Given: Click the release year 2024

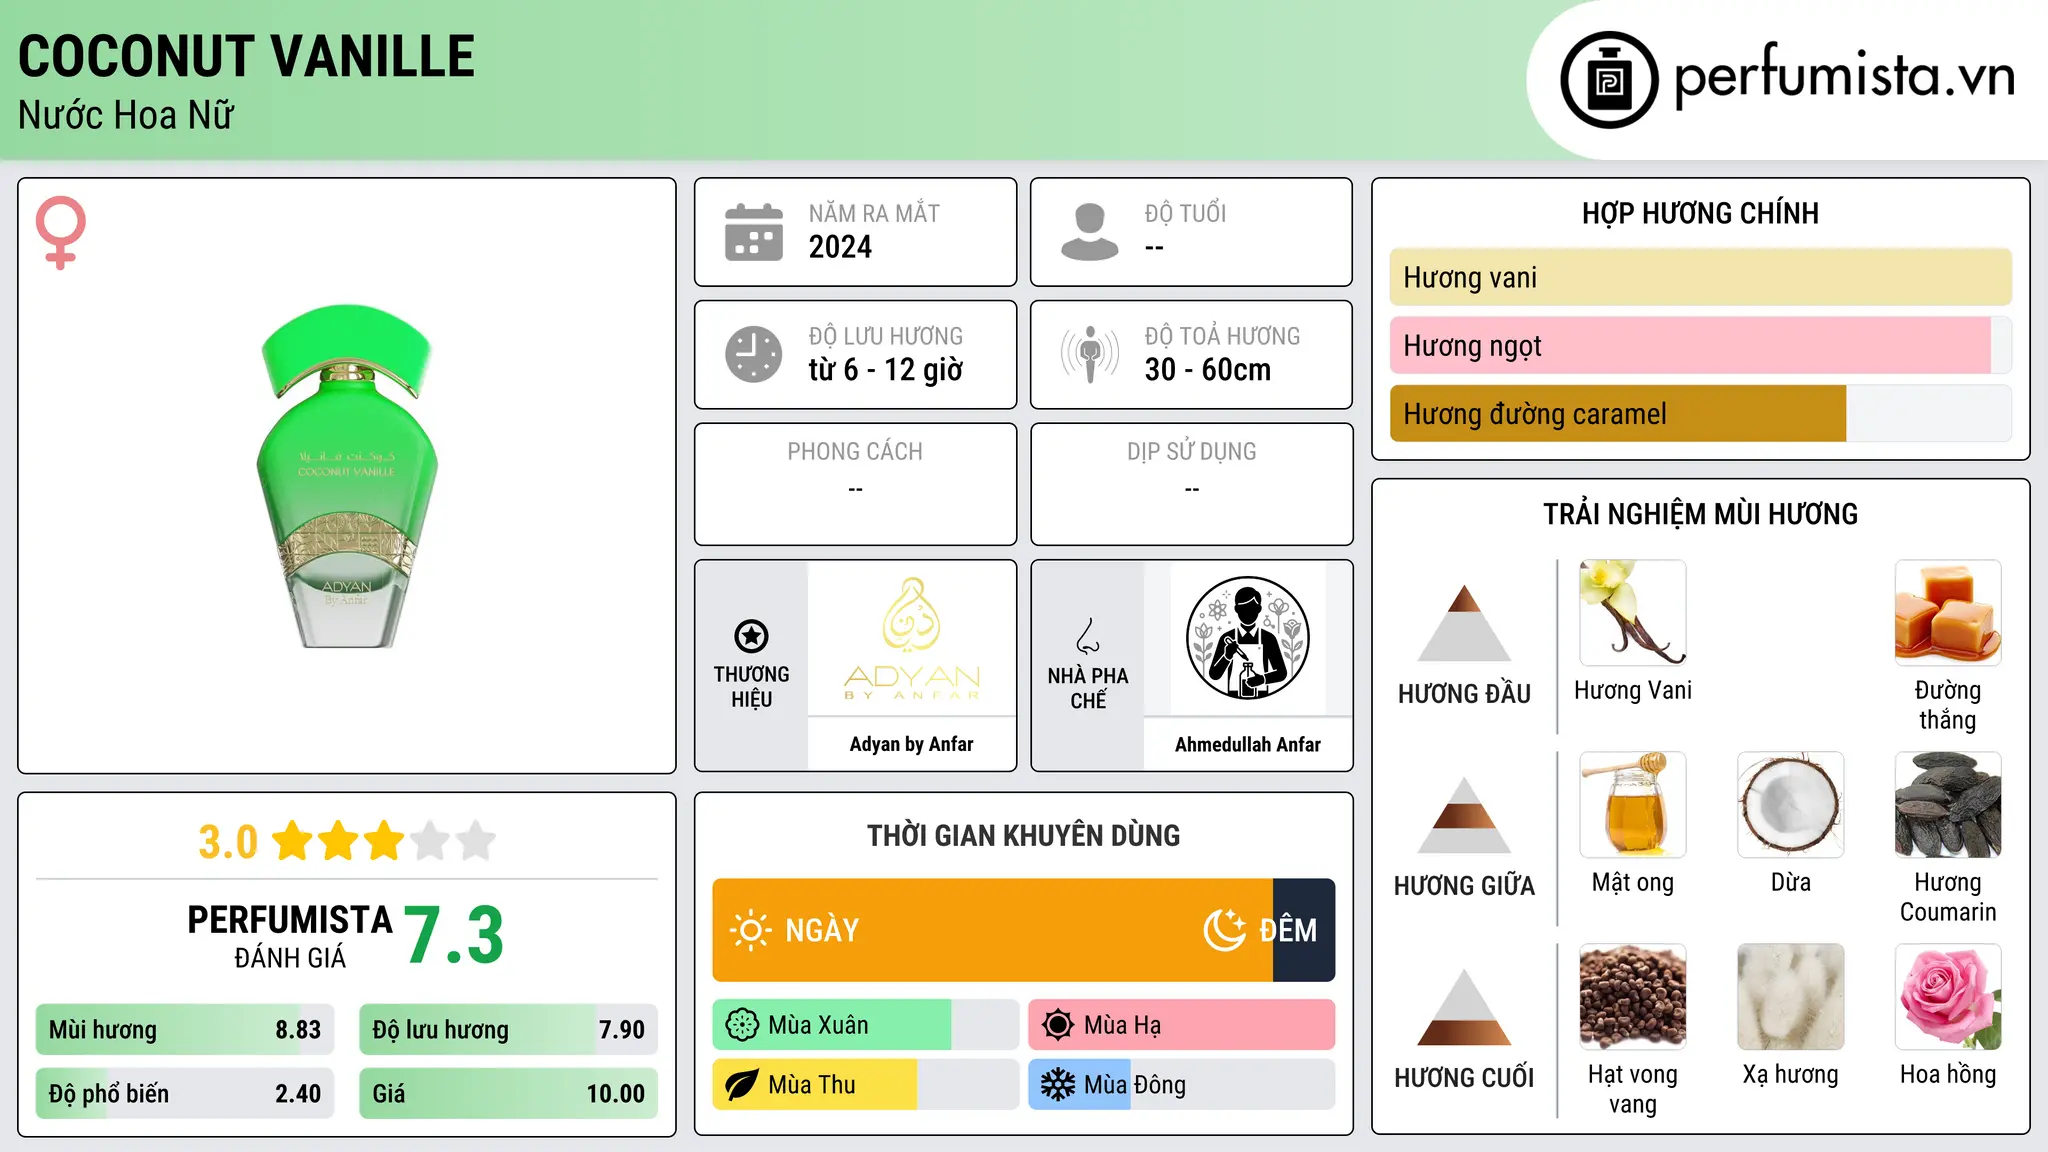Looking at the screenshot, I should click(x=840, y=247).
